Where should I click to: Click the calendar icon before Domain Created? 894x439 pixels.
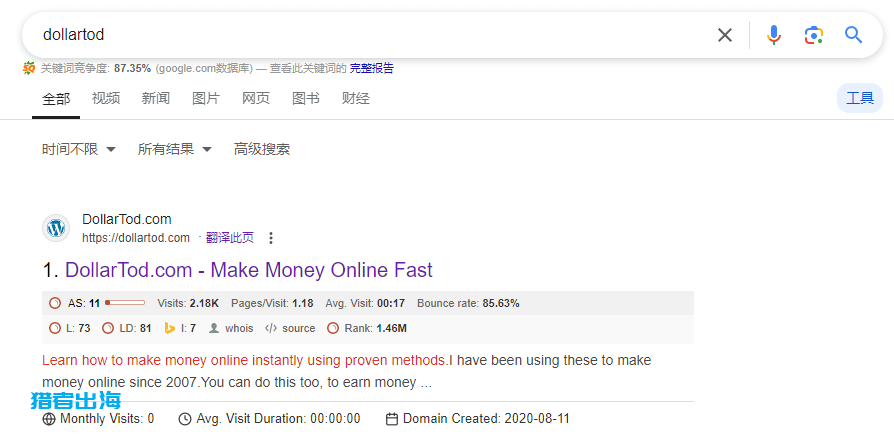coord(392,419)
